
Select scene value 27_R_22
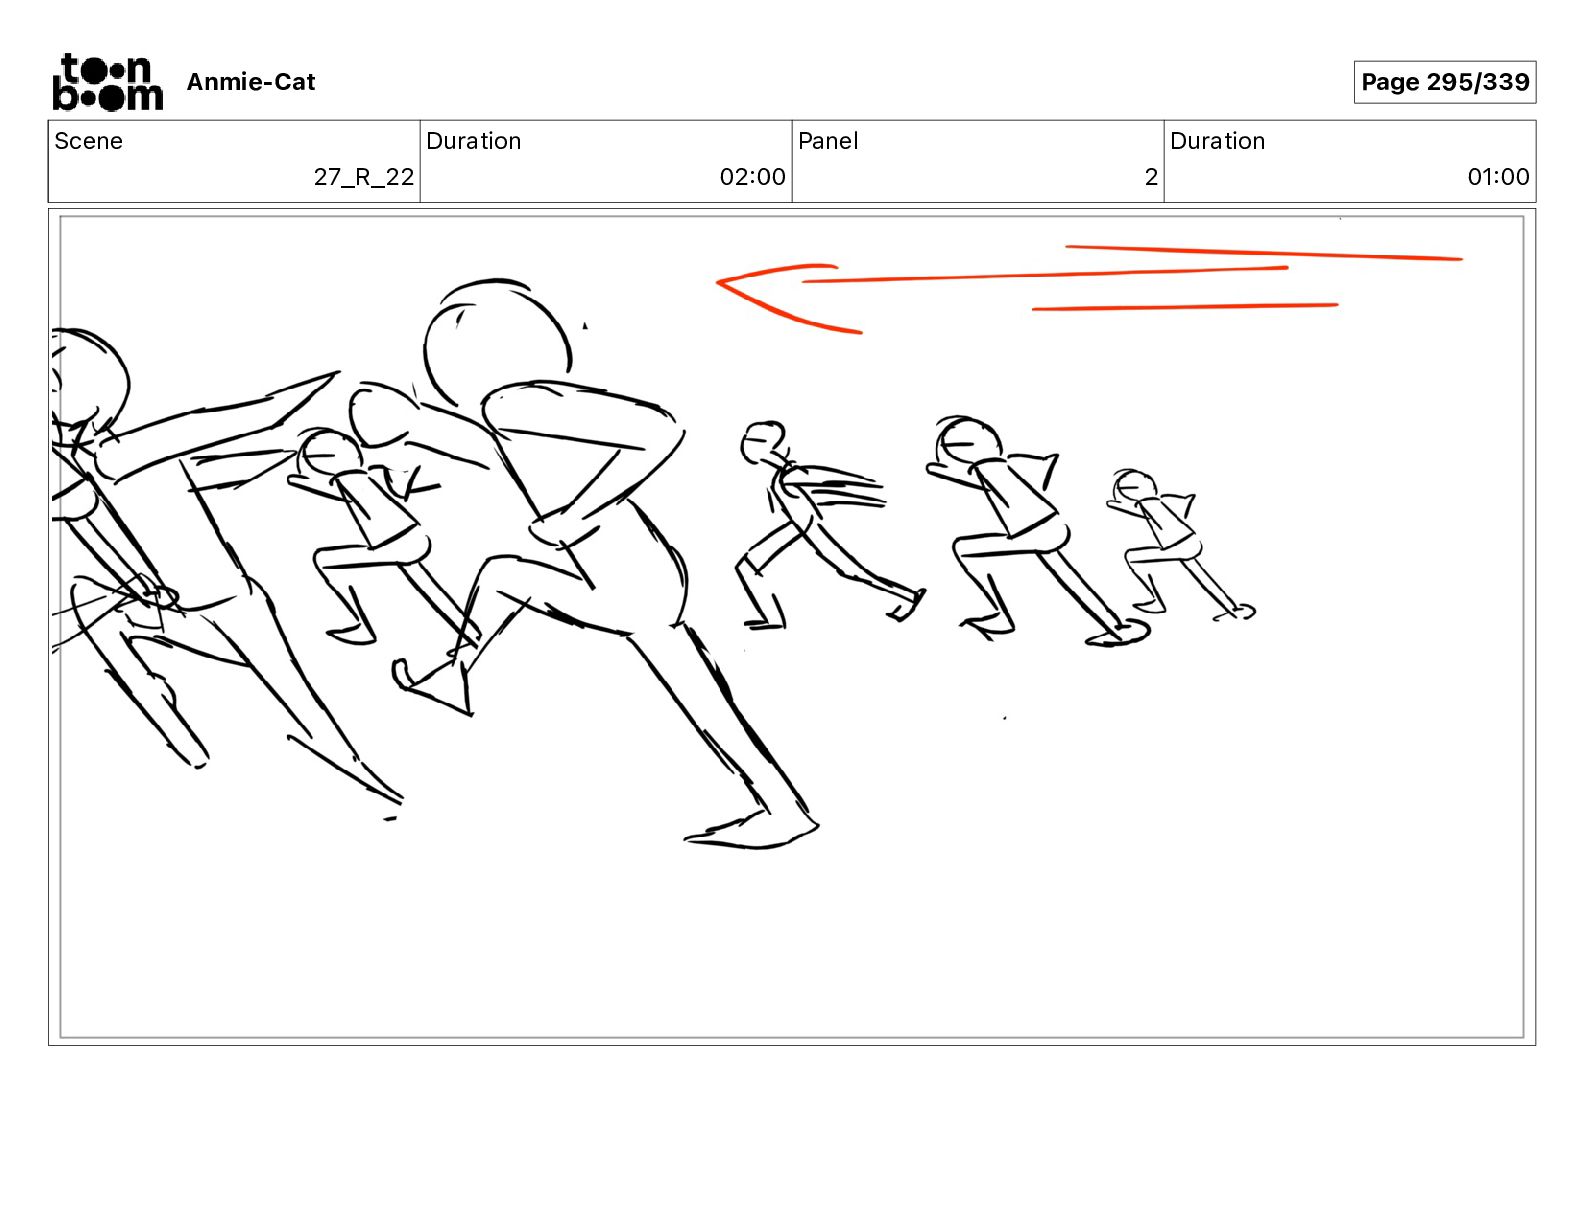click(364, 177)
